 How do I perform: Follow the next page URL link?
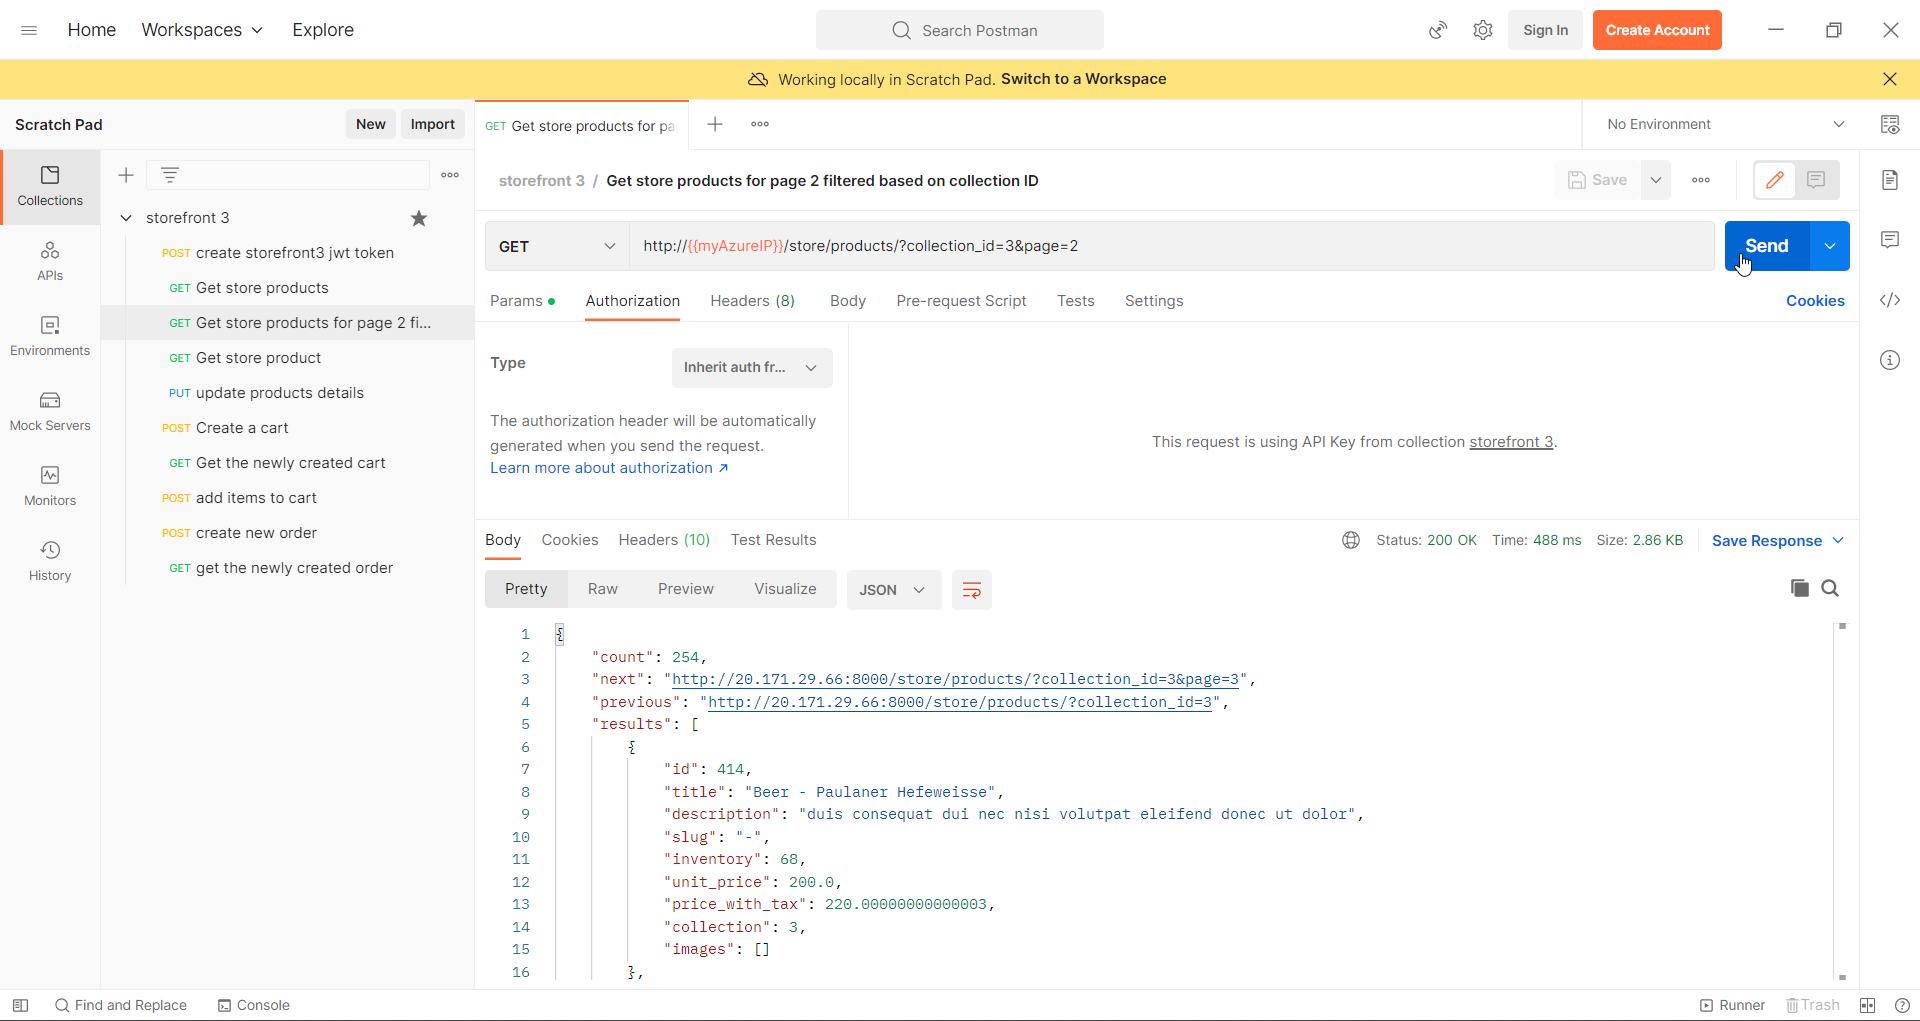point(956,679)
